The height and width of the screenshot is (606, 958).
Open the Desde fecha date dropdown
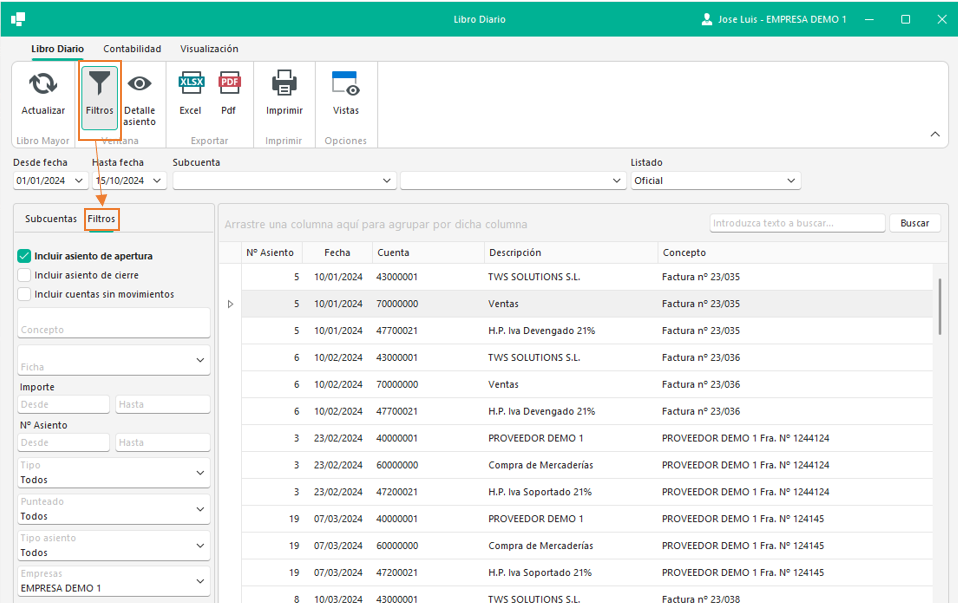click(79, 181)
